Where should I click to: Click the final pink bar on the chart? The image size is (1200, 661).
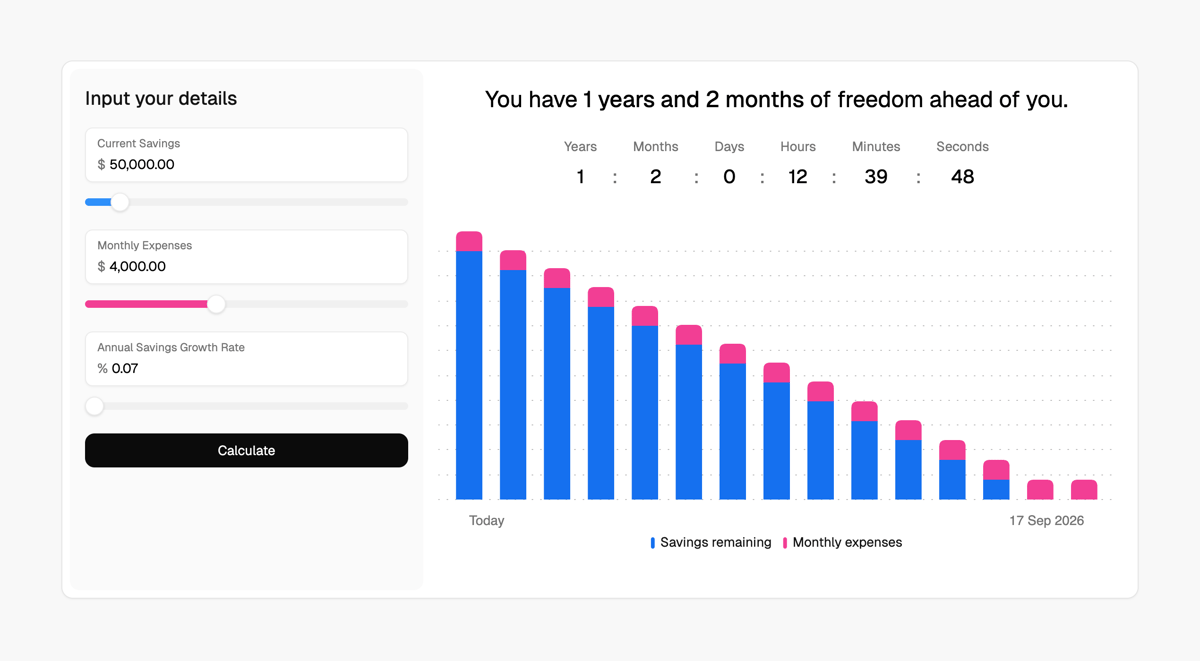pyautogui.click(x=1085, y=489)
